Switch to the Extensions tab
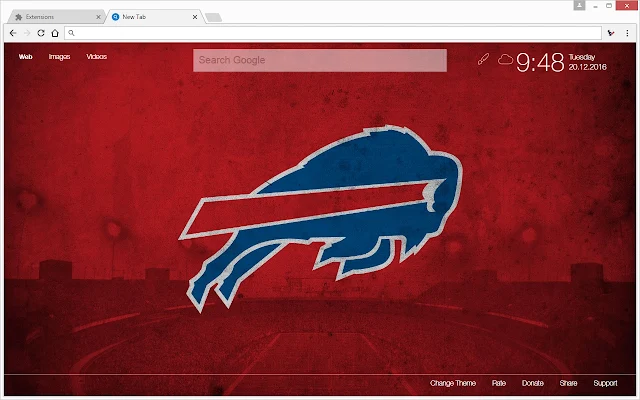 [55, 17]
